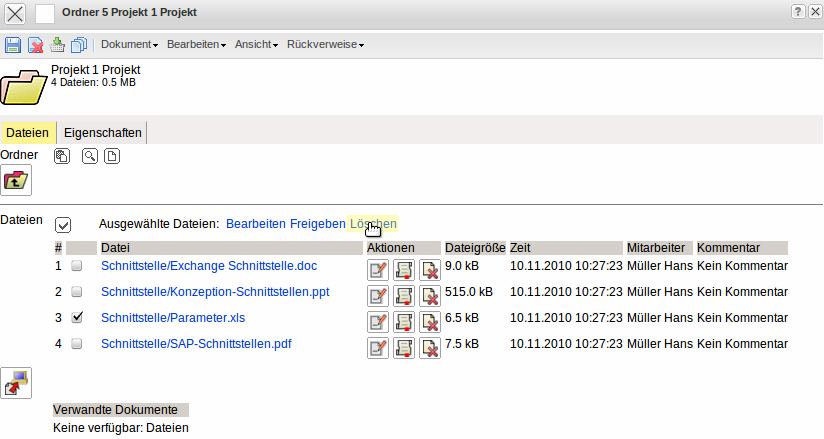Click the magnifier search icon beside Ordner
This screenshot has height=439, width=824.
(x=89, y=156)
